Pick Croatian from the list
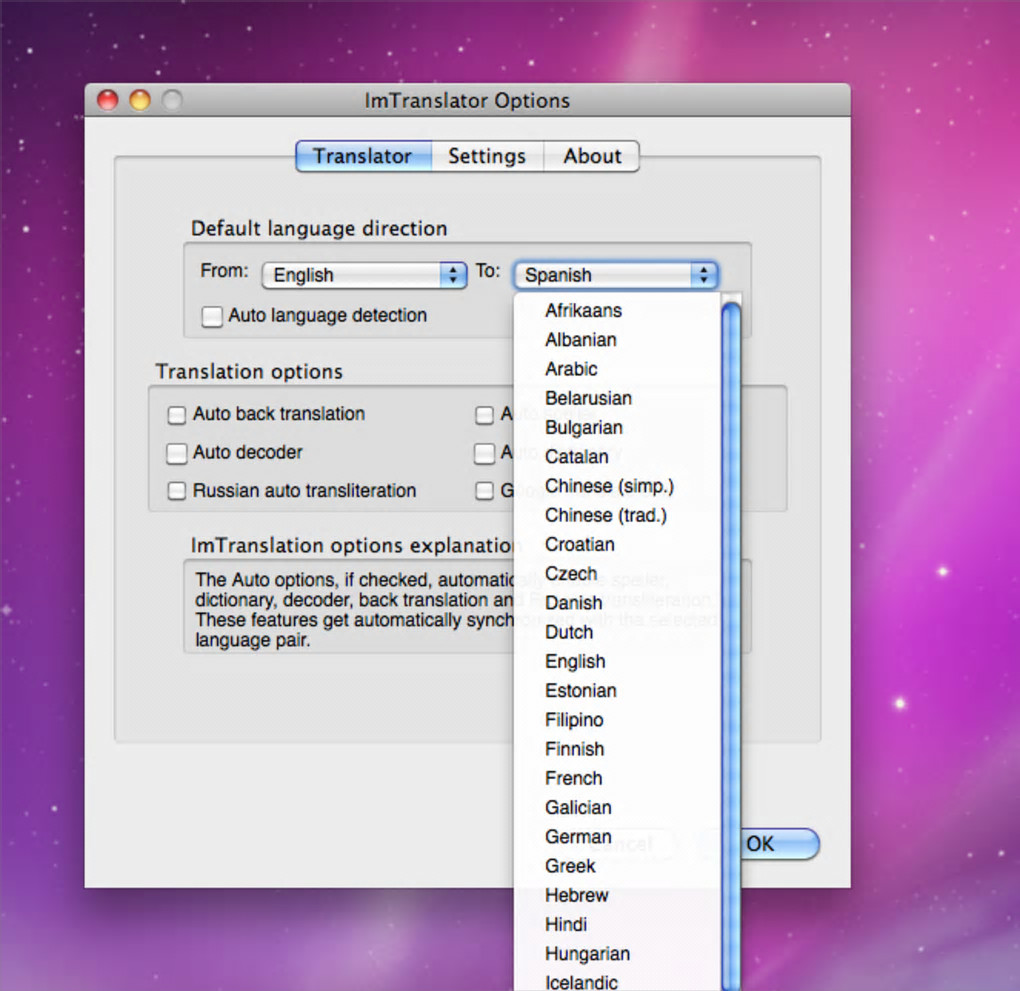The image size is (1020, 991). (618, 545)
